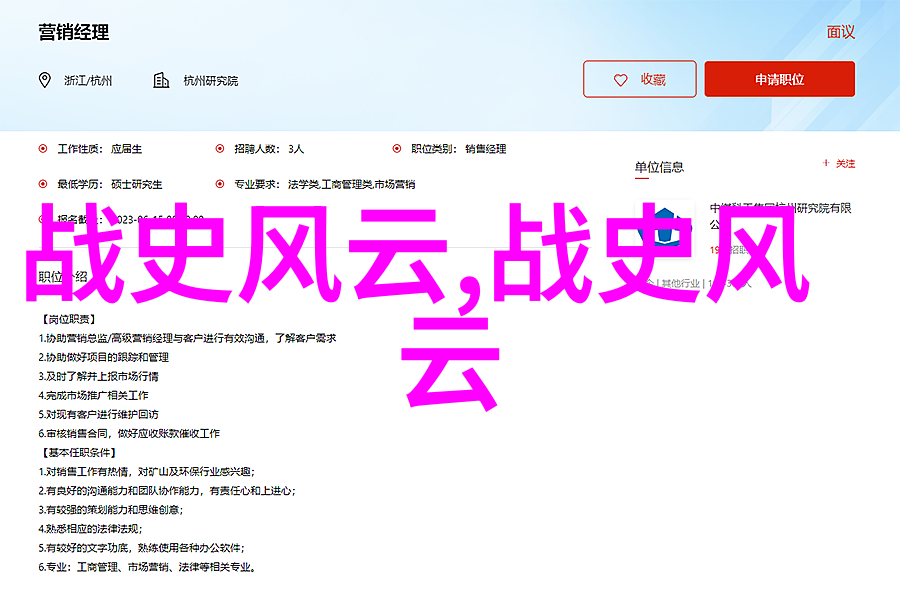This screenshot has width=900, height=589.
Task: Click the bullet icon next to 最低学历
Action: [43, 184]
